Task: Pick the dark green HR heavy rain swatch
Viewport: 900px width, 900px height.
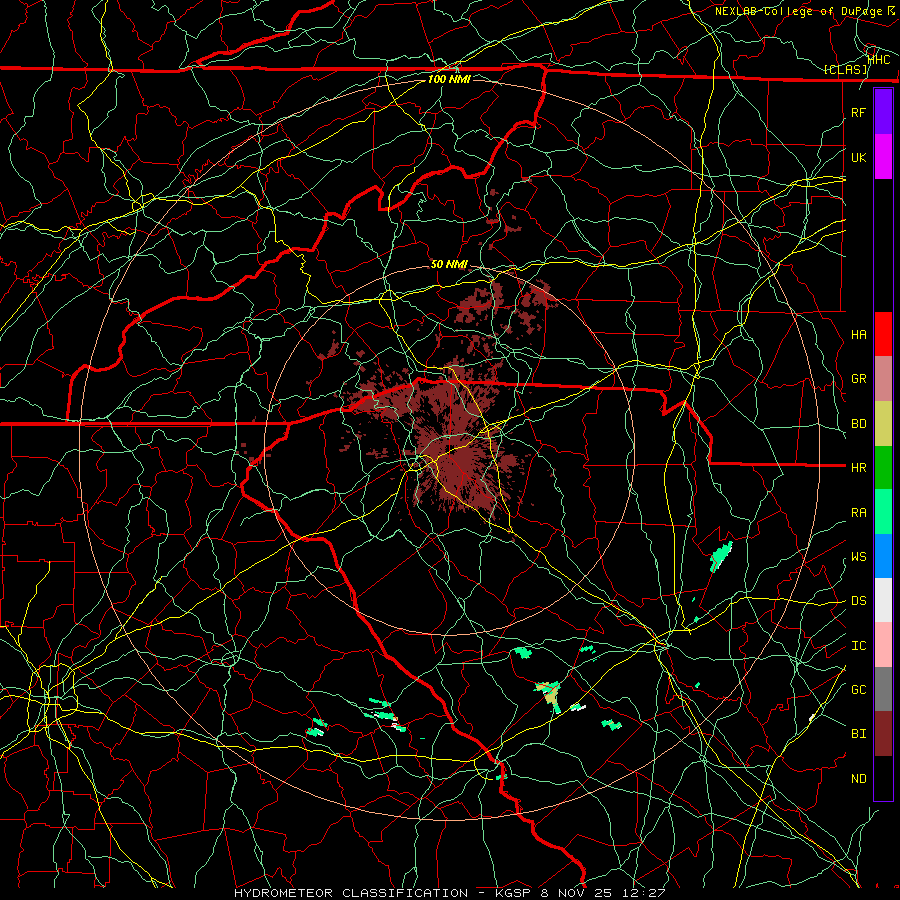Action: point(883,468)
